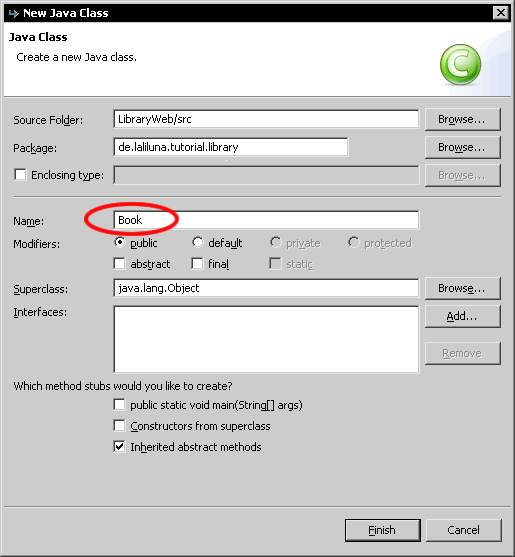Image resolution: width=515 pixels, height=557 pixels.
Task: Enable the Enclosing type checkbox
Action: [20, 174]
